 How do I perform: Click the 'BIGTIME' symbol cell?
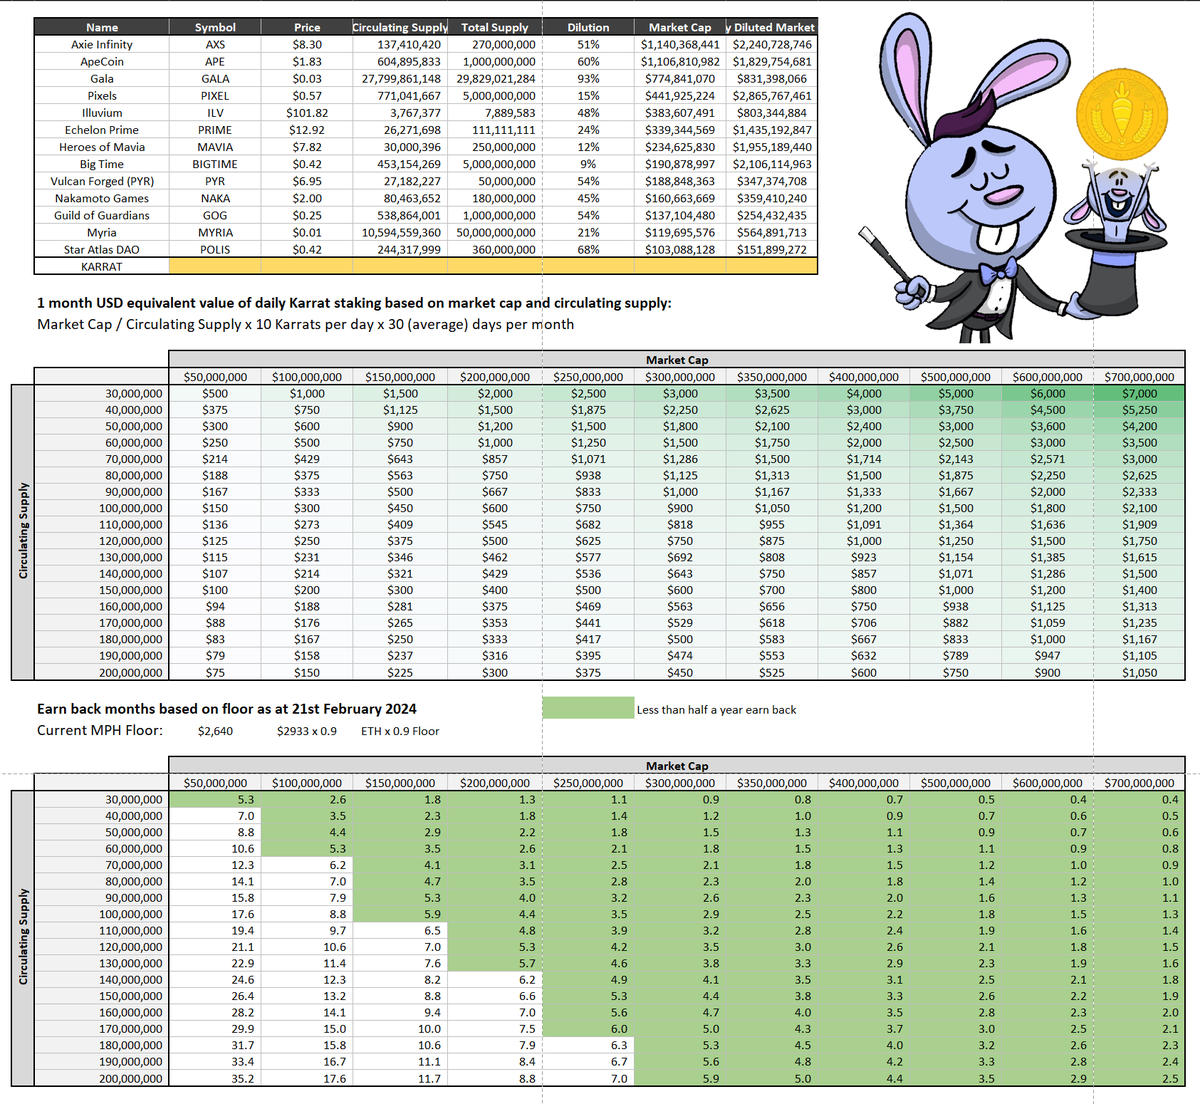tap(215, 163)
